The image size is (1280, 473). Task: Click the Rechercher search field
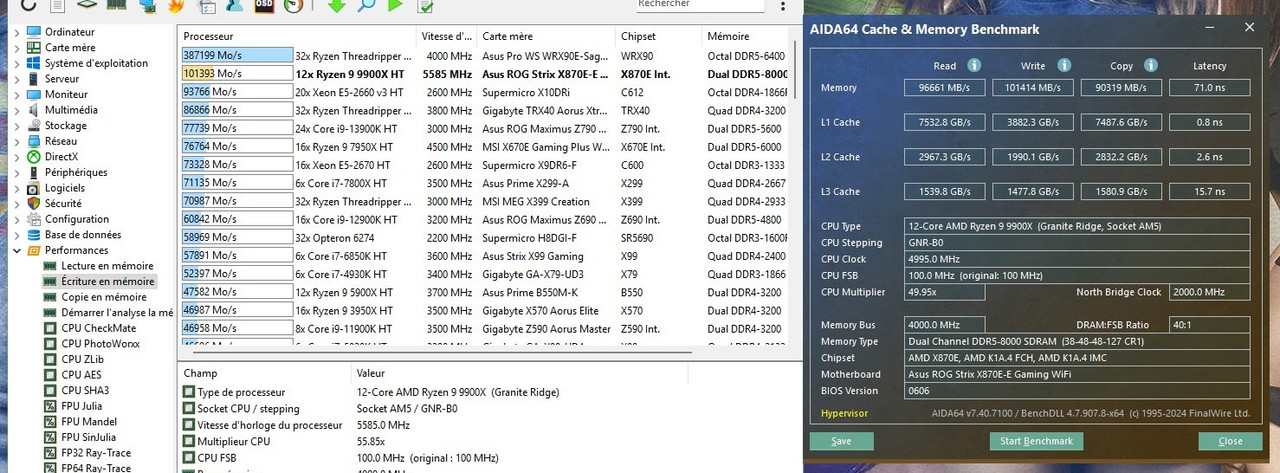click(x=698, y=5)
